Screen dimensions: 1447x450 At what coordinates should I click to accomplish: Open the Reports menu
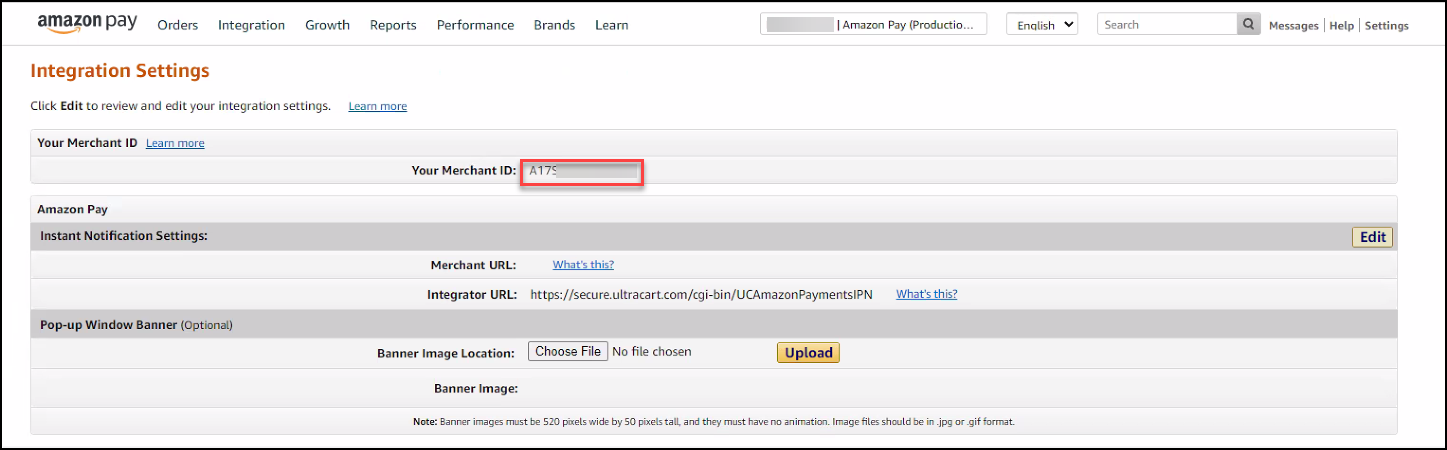[x=393, y=25]
